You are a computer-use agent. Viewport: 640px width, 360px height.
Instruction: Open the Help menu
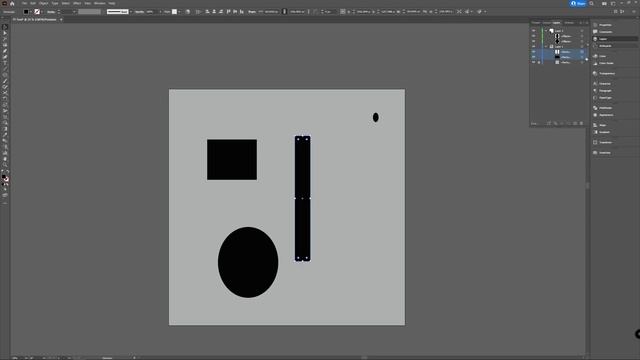pyautogui.click(x=112, y=3)
